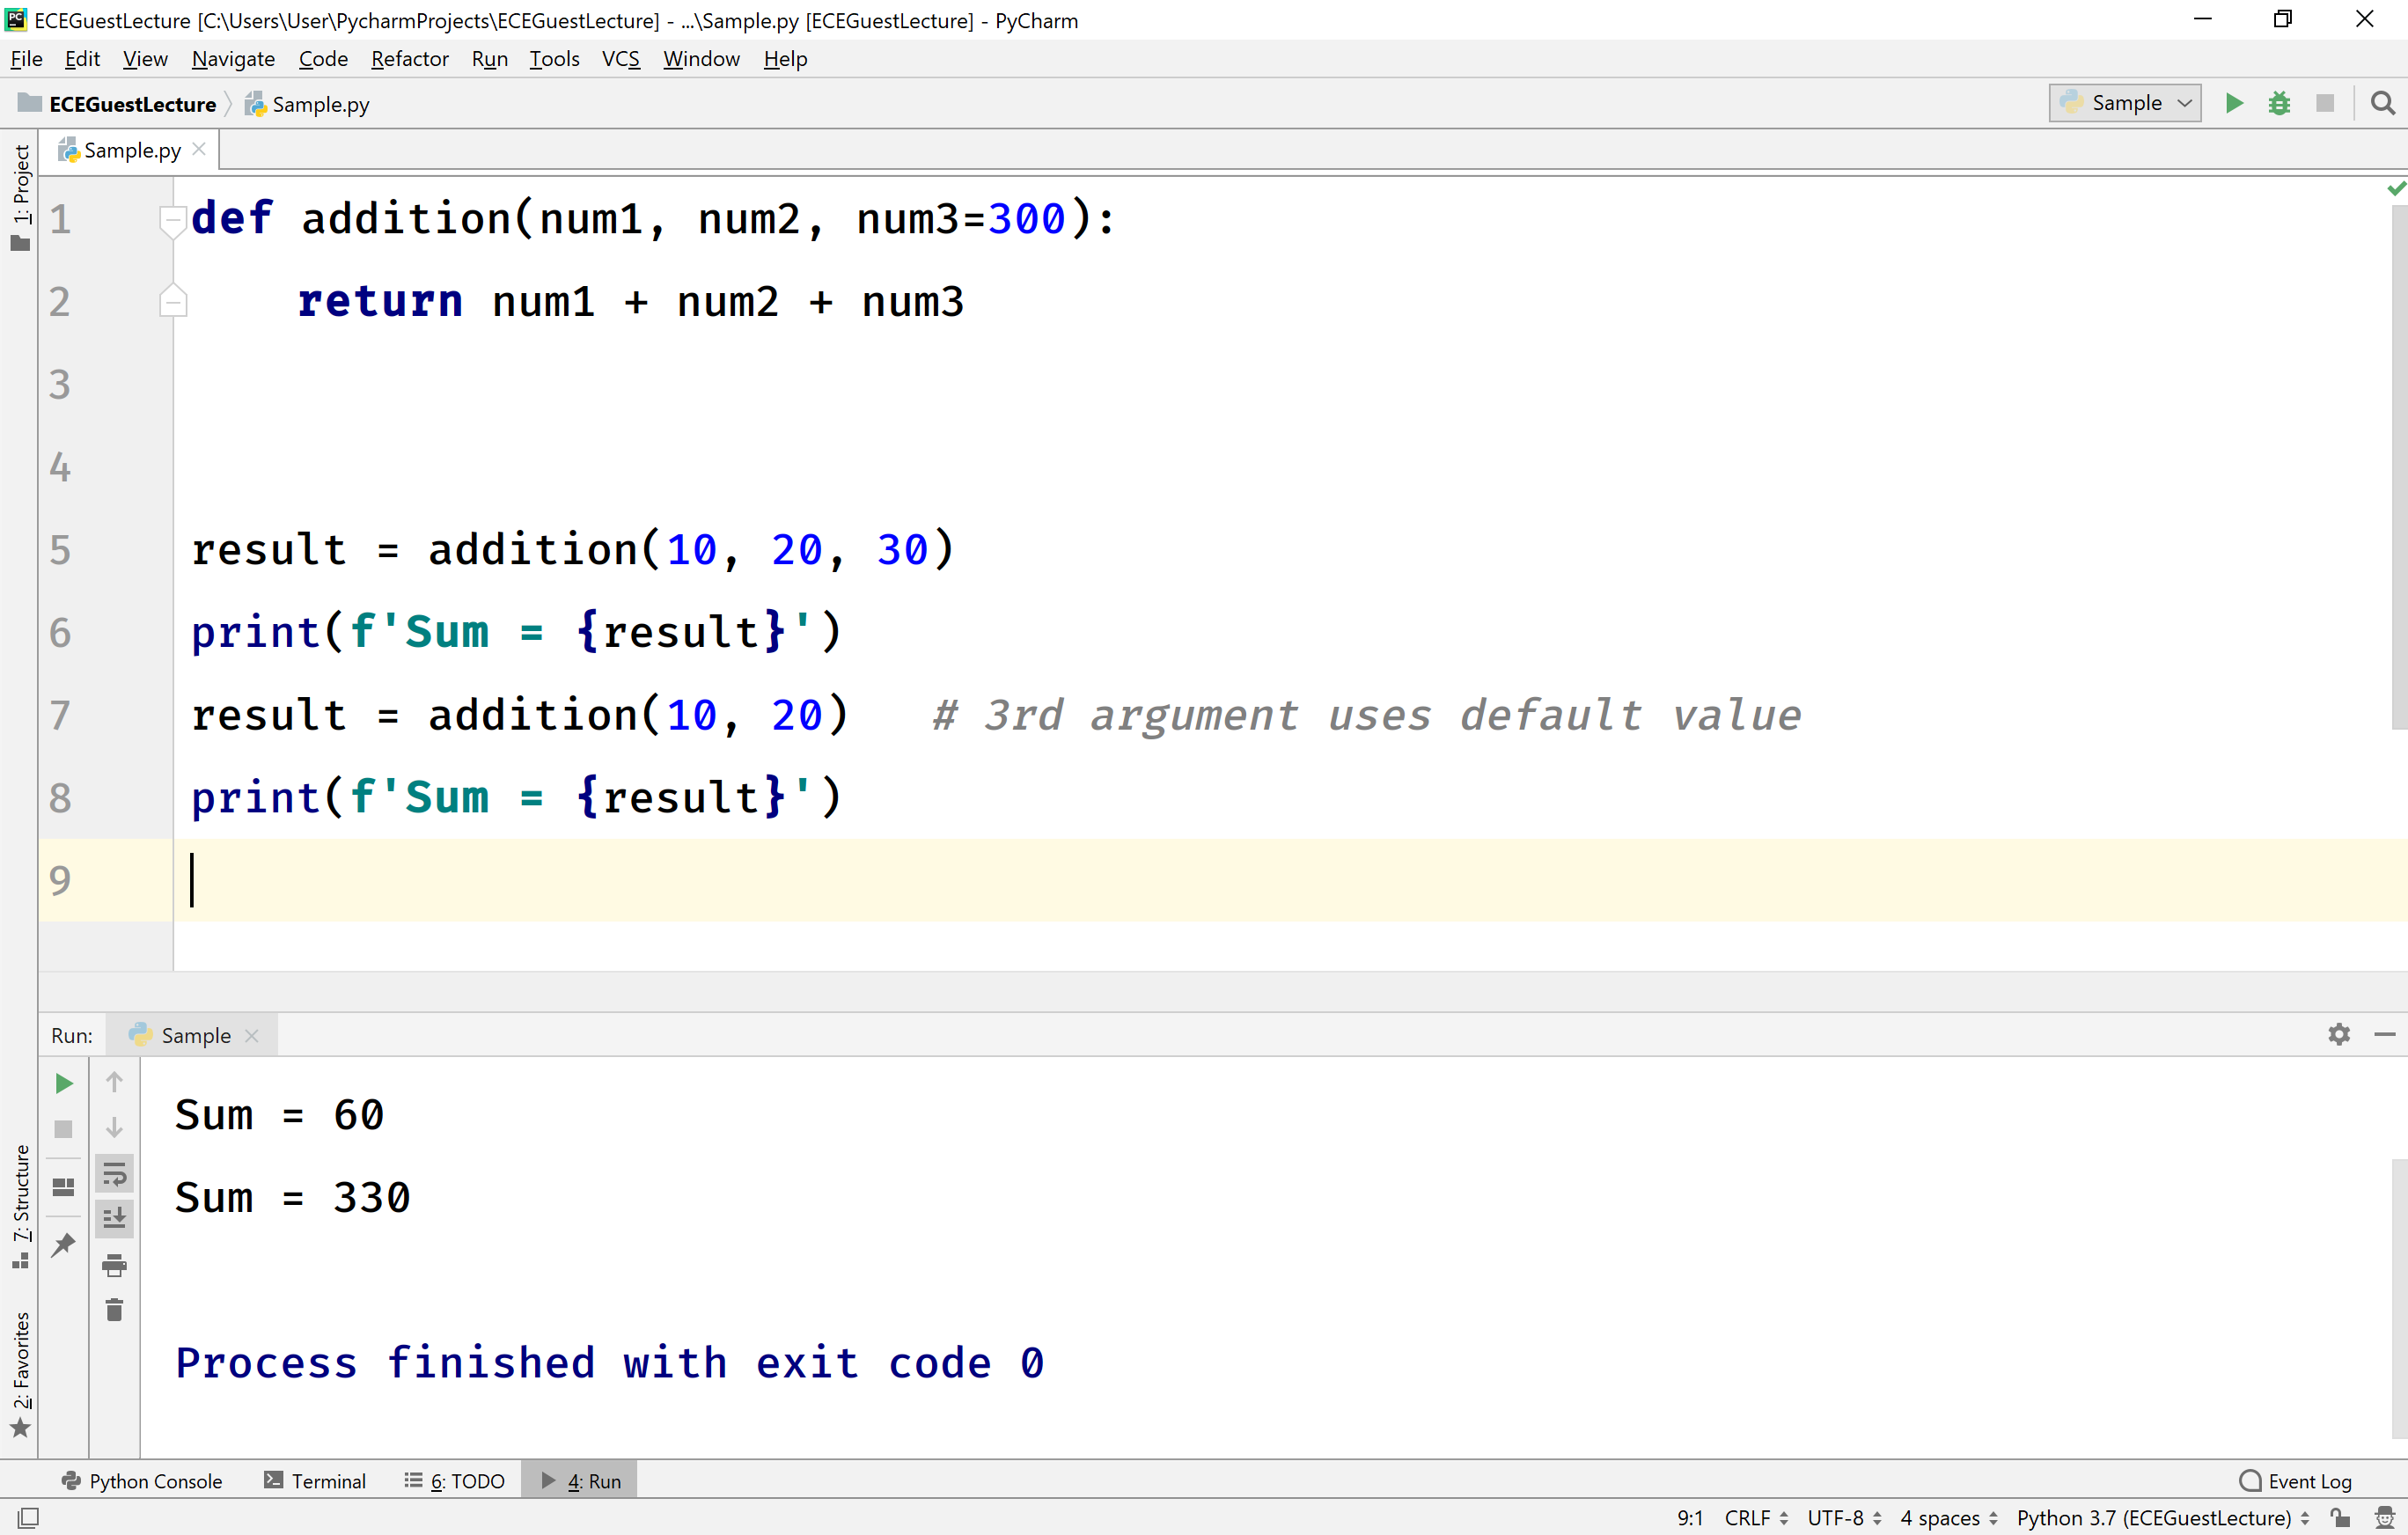Open Run panel settings gear
This screenshot has height=1535, width=2408.
tap(2338, 1034)
